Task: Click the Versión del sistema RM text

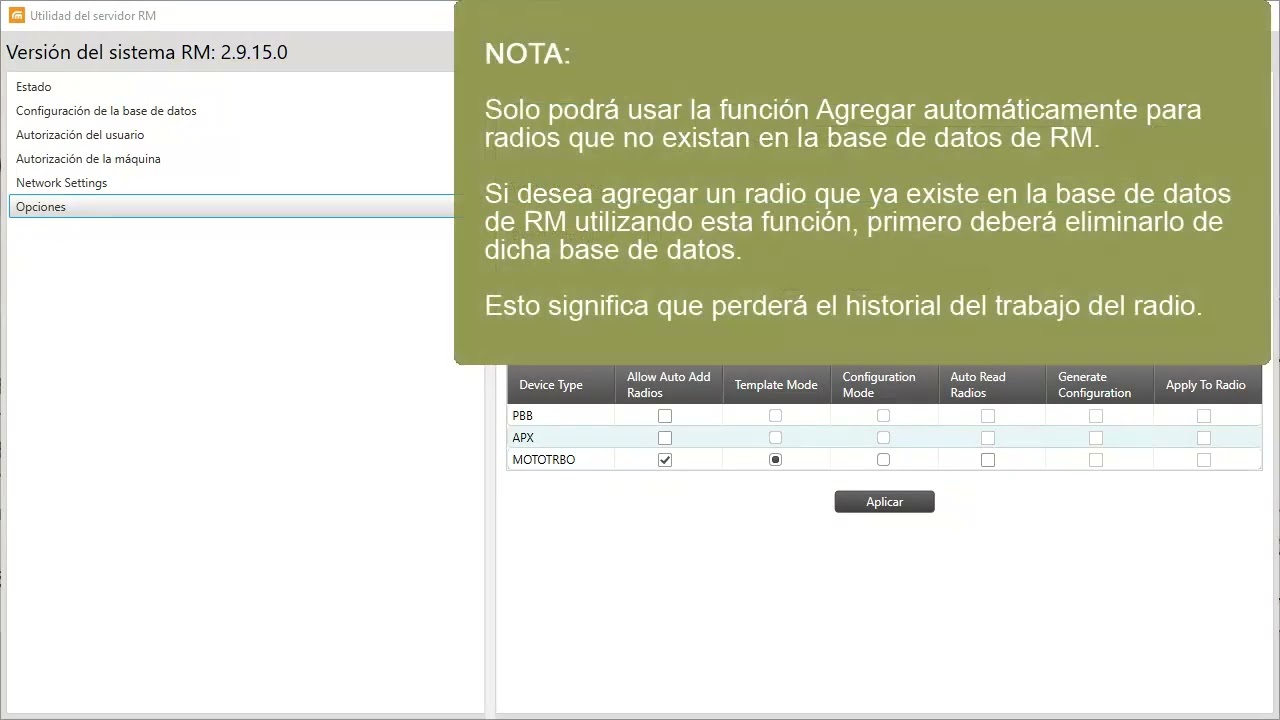Action: [x=147, y=52]
